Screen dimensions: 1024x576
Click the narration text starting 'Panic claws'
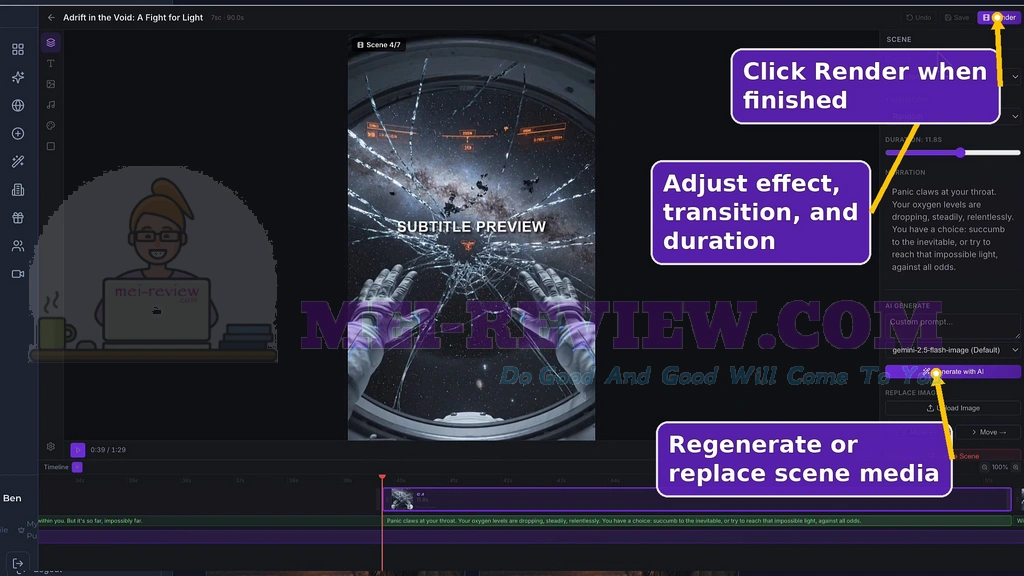pyautogui.click(x=952, y=229)
